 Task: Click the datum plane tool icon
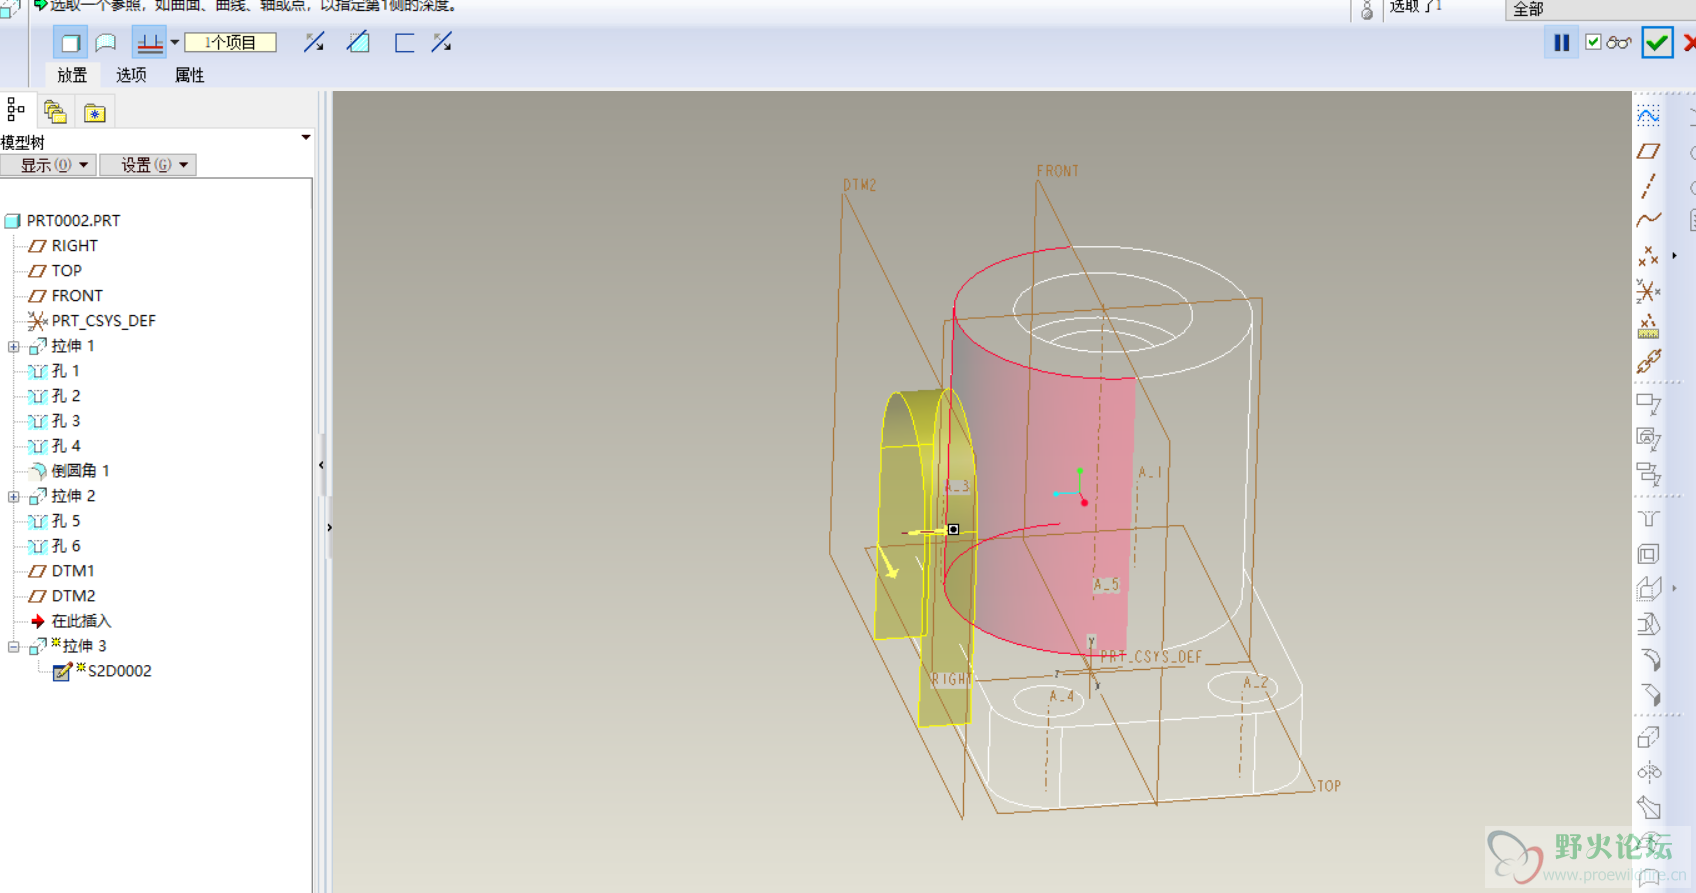tap(1648, 152)
